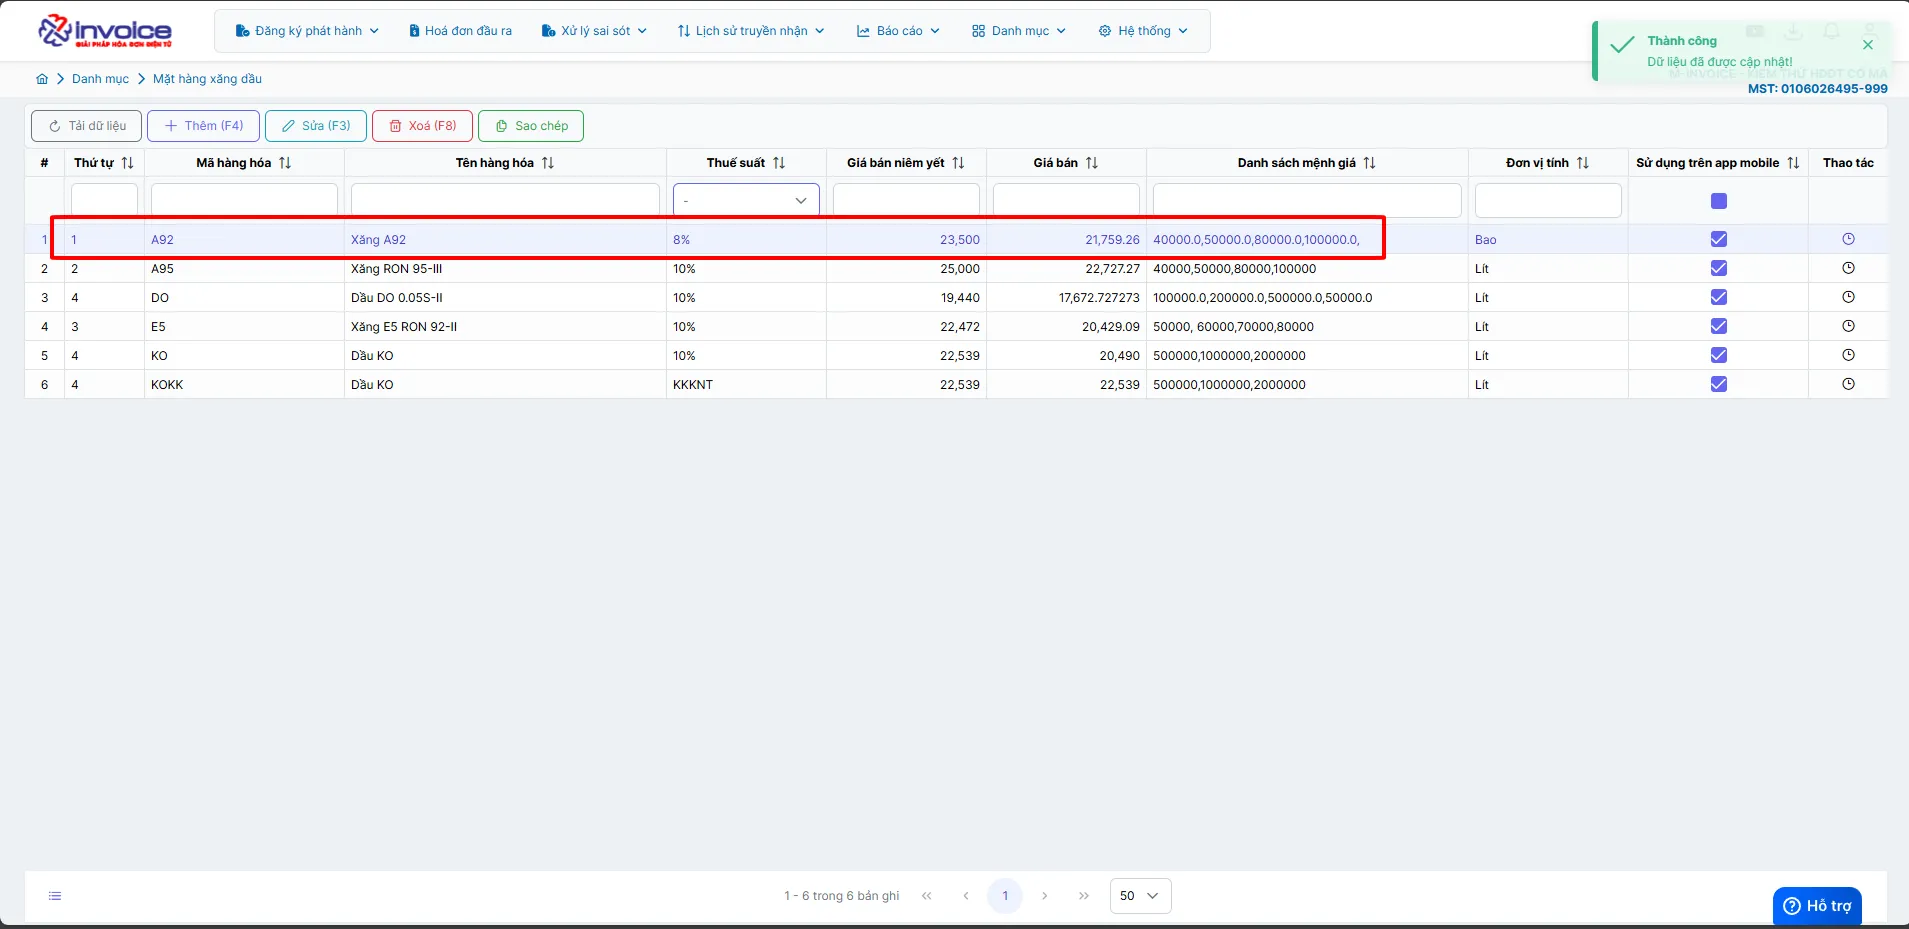Expand Đăng ký phát hành menu

[x=307, y=31]
